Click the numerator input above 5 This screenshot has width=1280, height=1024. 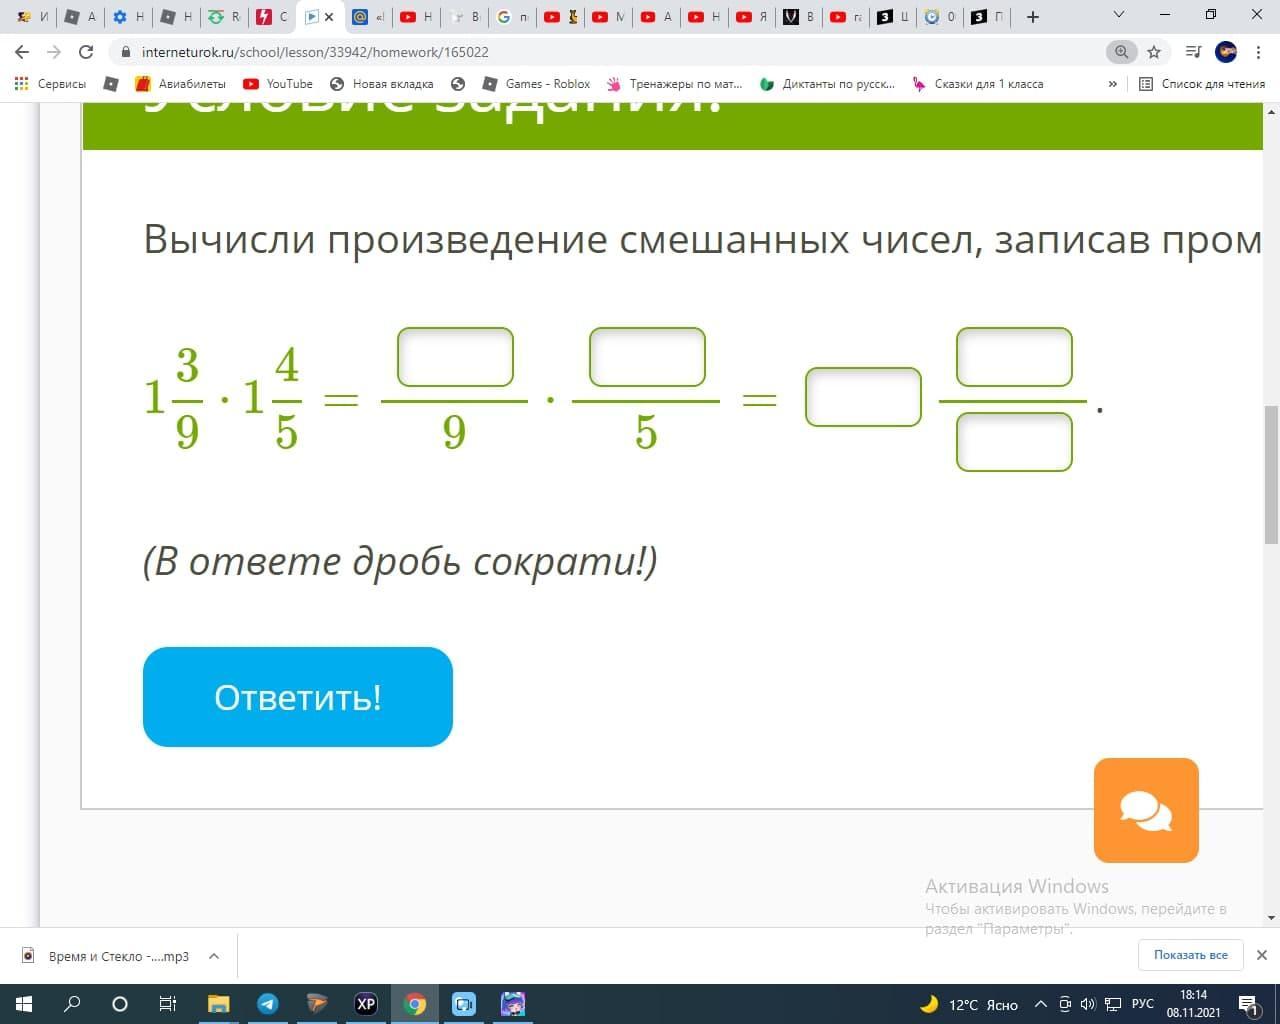(647, 357)
